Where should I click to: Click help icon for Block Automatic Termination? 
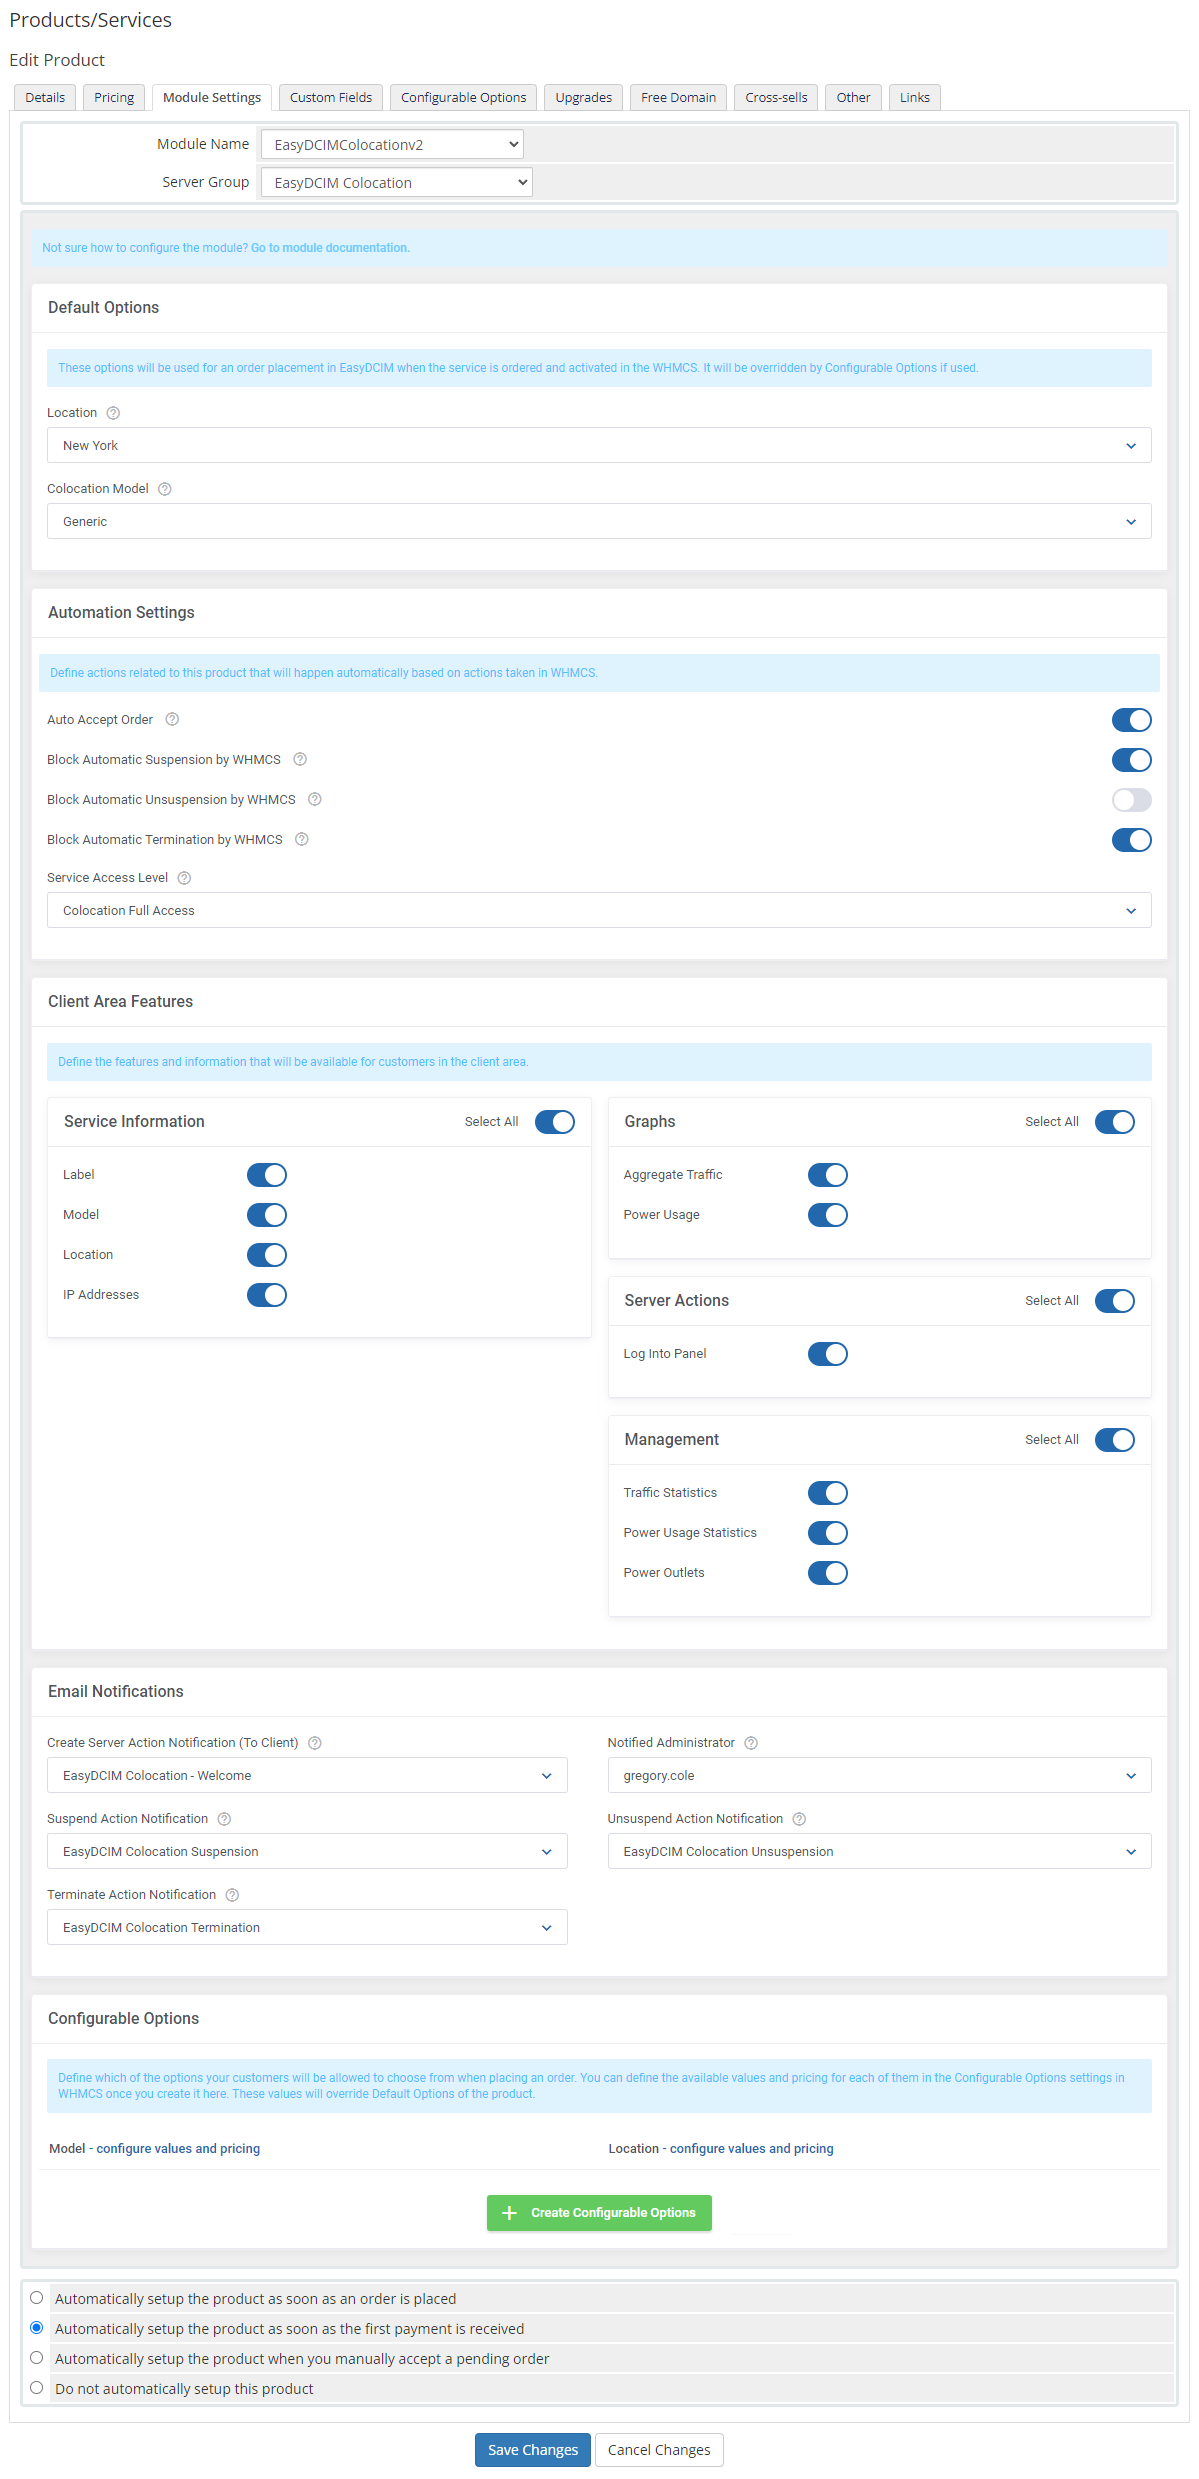pos(302,840)
